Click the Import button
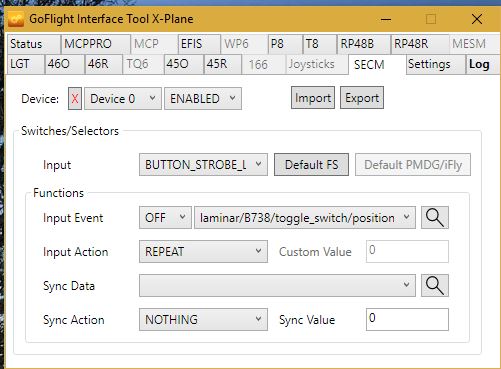This screenshot has height=369, width=501. pos(313,98)
